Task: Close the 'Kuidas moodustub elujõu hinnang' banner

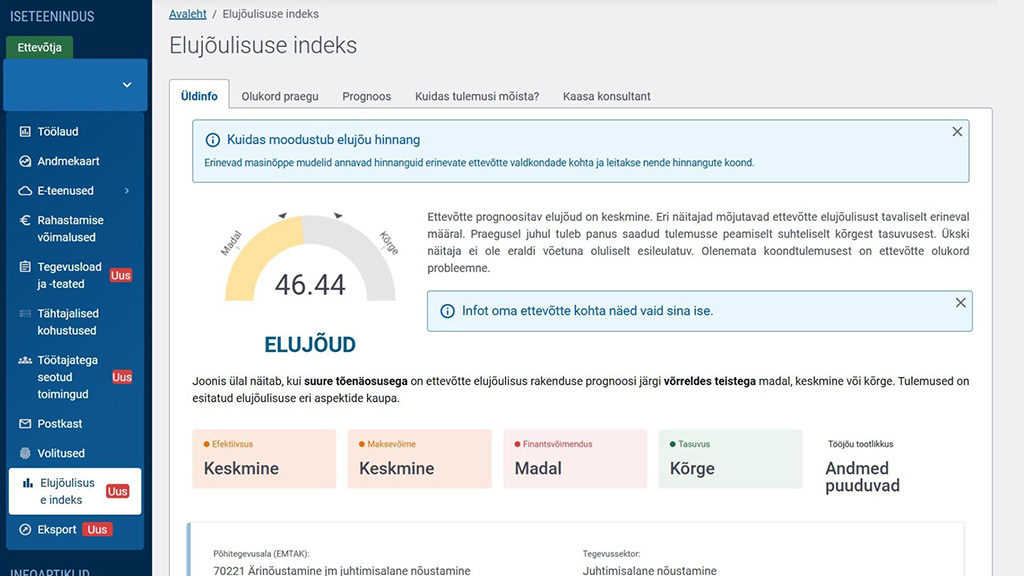Action: pos(957,132)
